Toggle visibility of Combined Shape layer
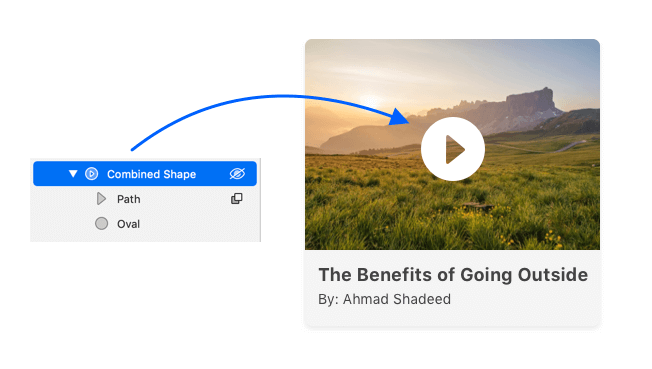The height and width of the screenshot is (369, 652). click(237, 173)
